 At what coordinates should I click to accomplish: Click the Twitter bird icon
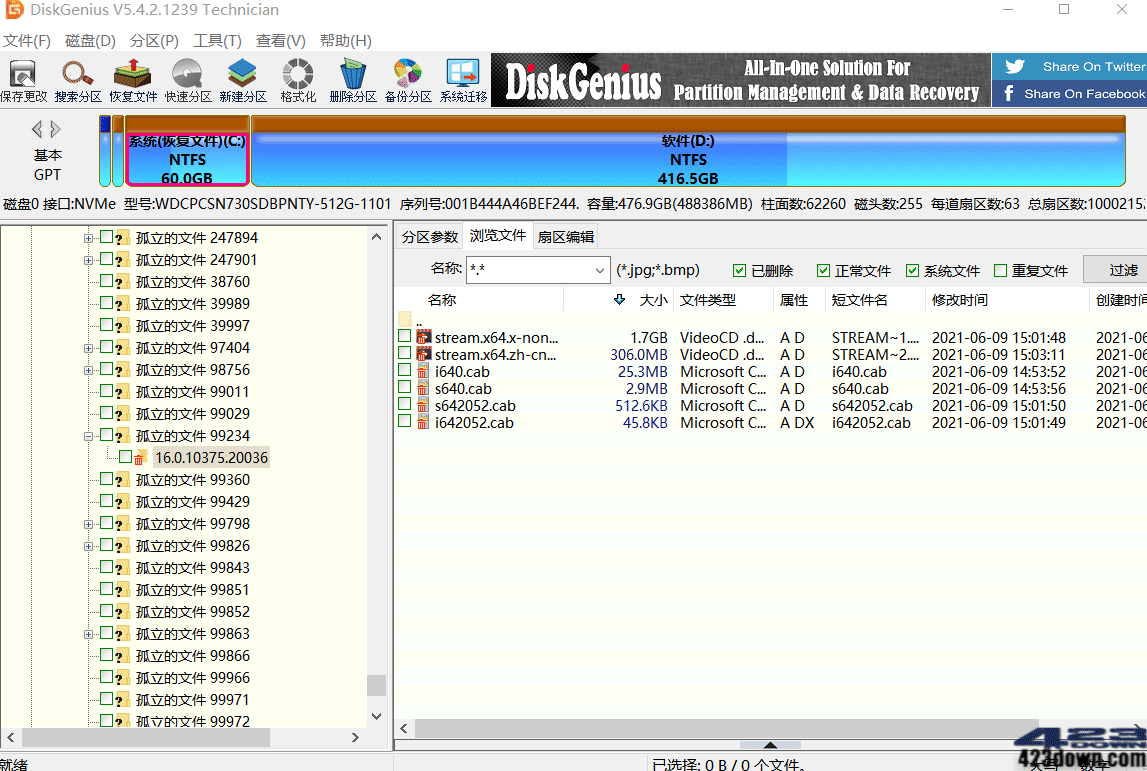1015,67
